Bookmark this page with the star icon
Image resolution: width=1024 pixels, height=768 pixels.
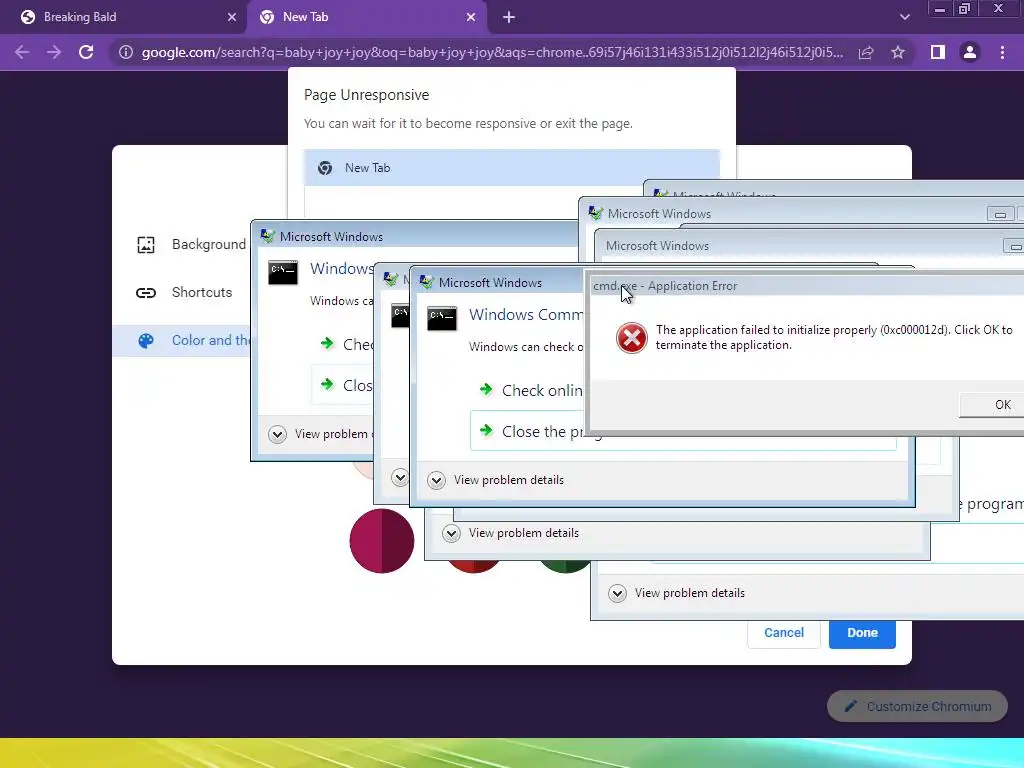click(898, 52)
